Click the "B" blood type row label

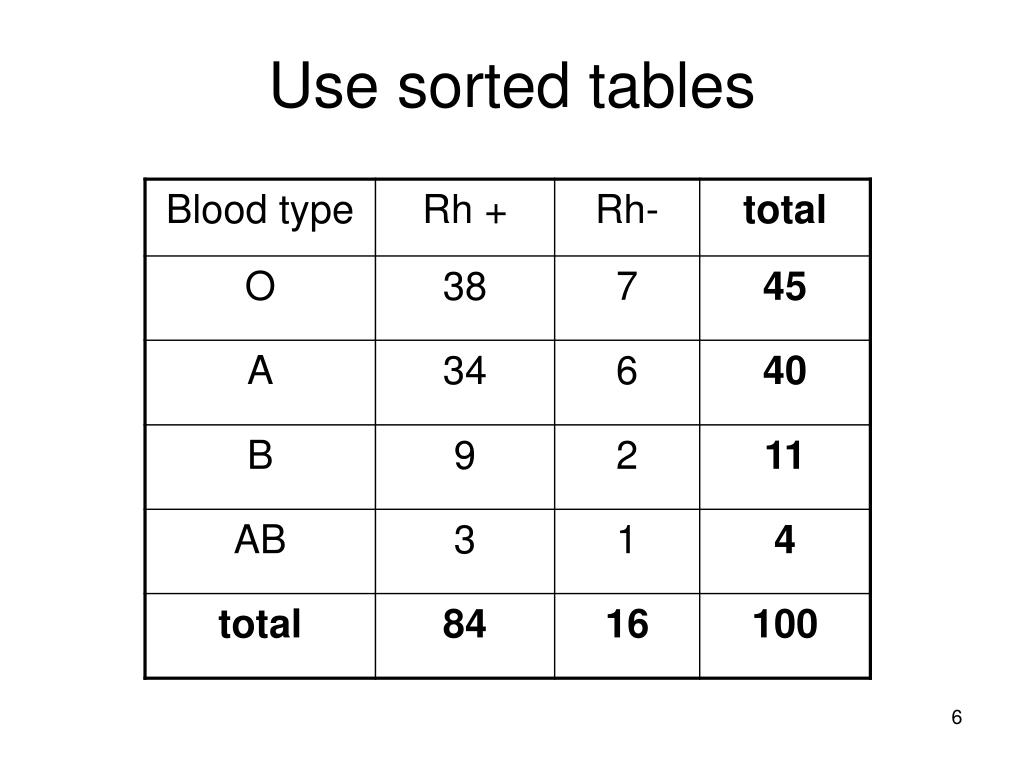[x=260, y=456]
